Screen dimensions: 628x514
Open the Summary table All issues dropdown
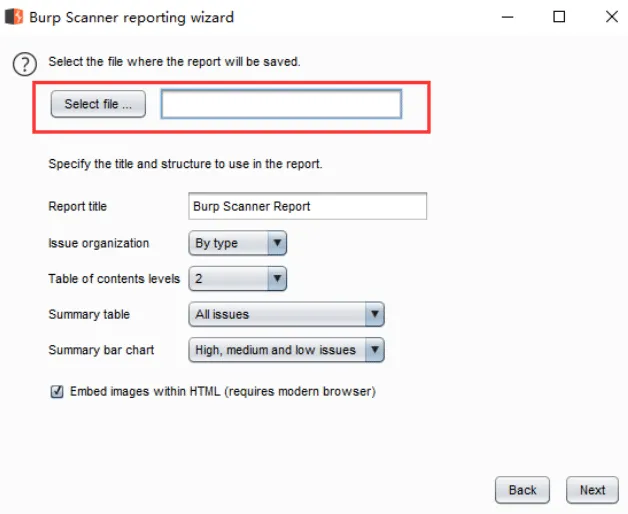pyautogui.click(x=286, y=314)
